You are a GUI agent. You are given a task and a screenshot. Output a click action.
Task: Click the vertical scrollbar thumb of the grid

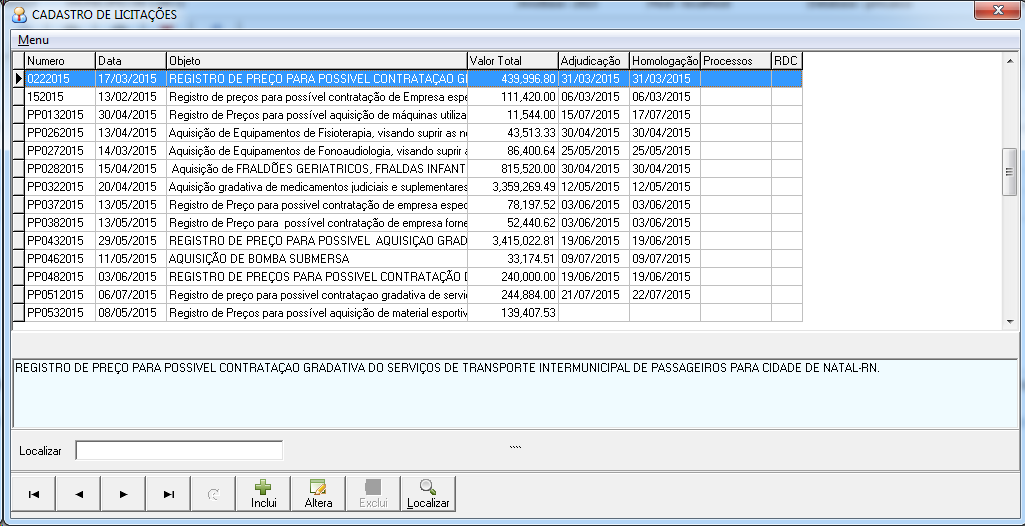pos(1011,171)
